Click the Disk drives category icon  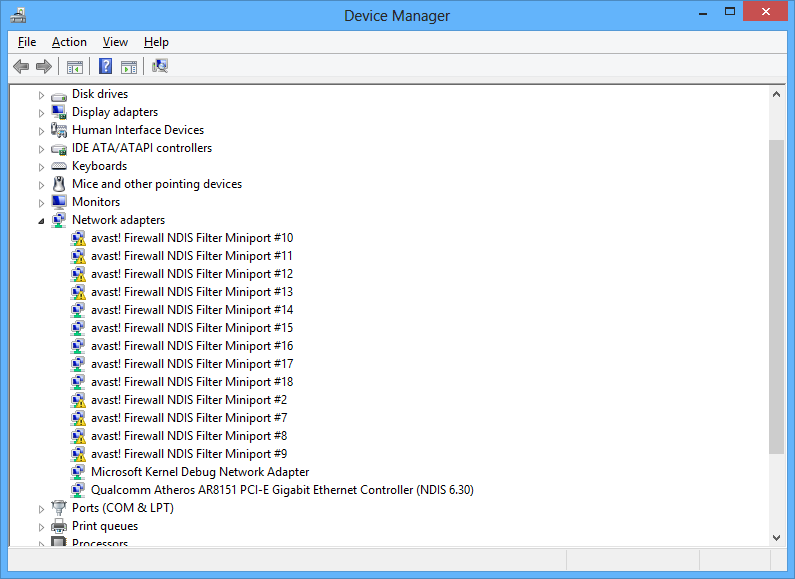59,95
